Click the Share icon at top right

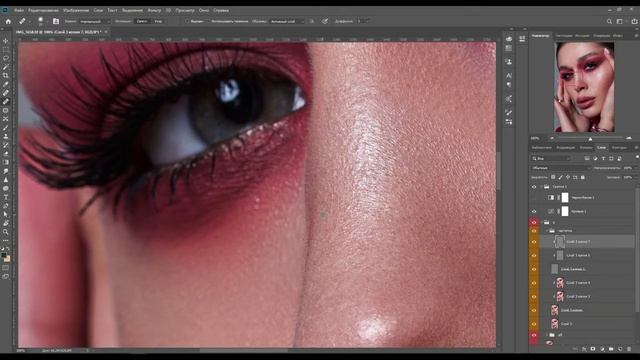634,21
